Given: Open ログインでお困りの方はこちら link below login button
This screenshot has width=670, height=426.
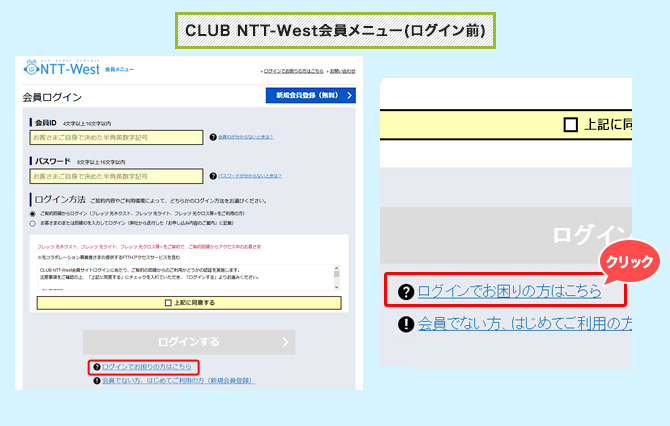Looking at the screenshot, I should click(x=147, y=367).
